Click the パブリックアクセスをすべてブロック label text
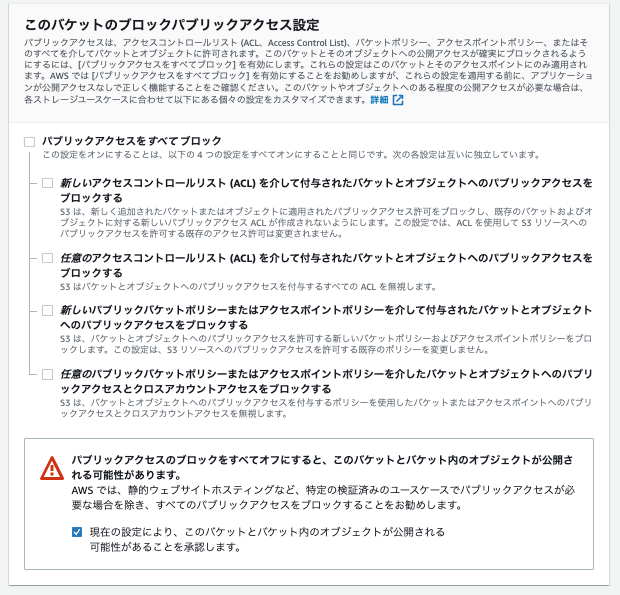Viewport: 620px width, 595px height. coord(132,141)
